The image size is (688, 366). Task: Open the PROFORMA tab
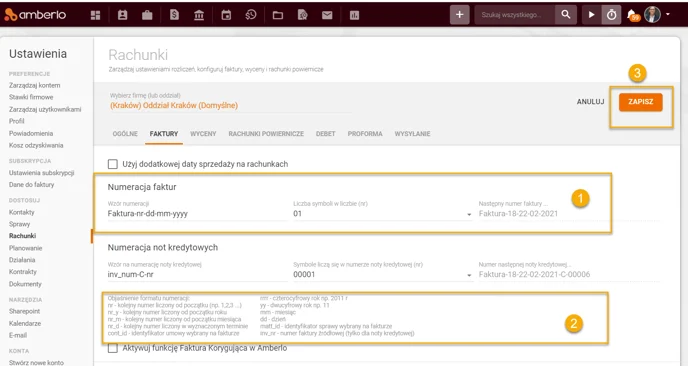pos(365,134)
